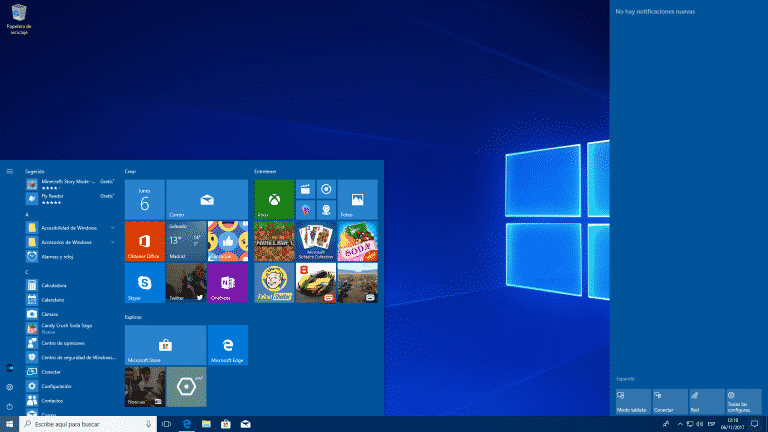The height and width of the screenshot is (432, 768).
Task: Open the Madrid weather tile
Action: pyautogui.click(x=186, y=241)
